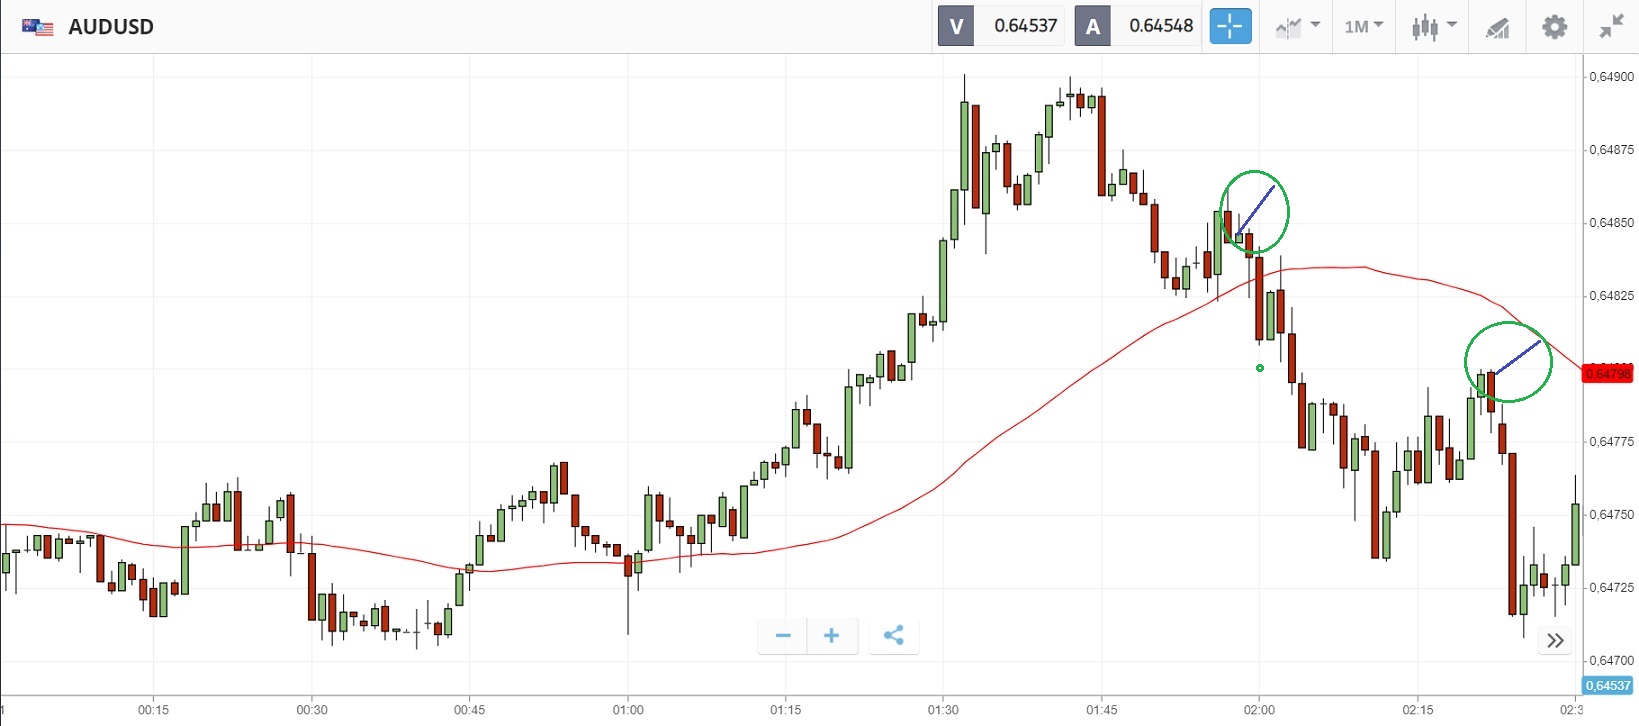Select the drawing tools pencil icon
This screenshot has height=726, width=1639.
pos(1497,27)
